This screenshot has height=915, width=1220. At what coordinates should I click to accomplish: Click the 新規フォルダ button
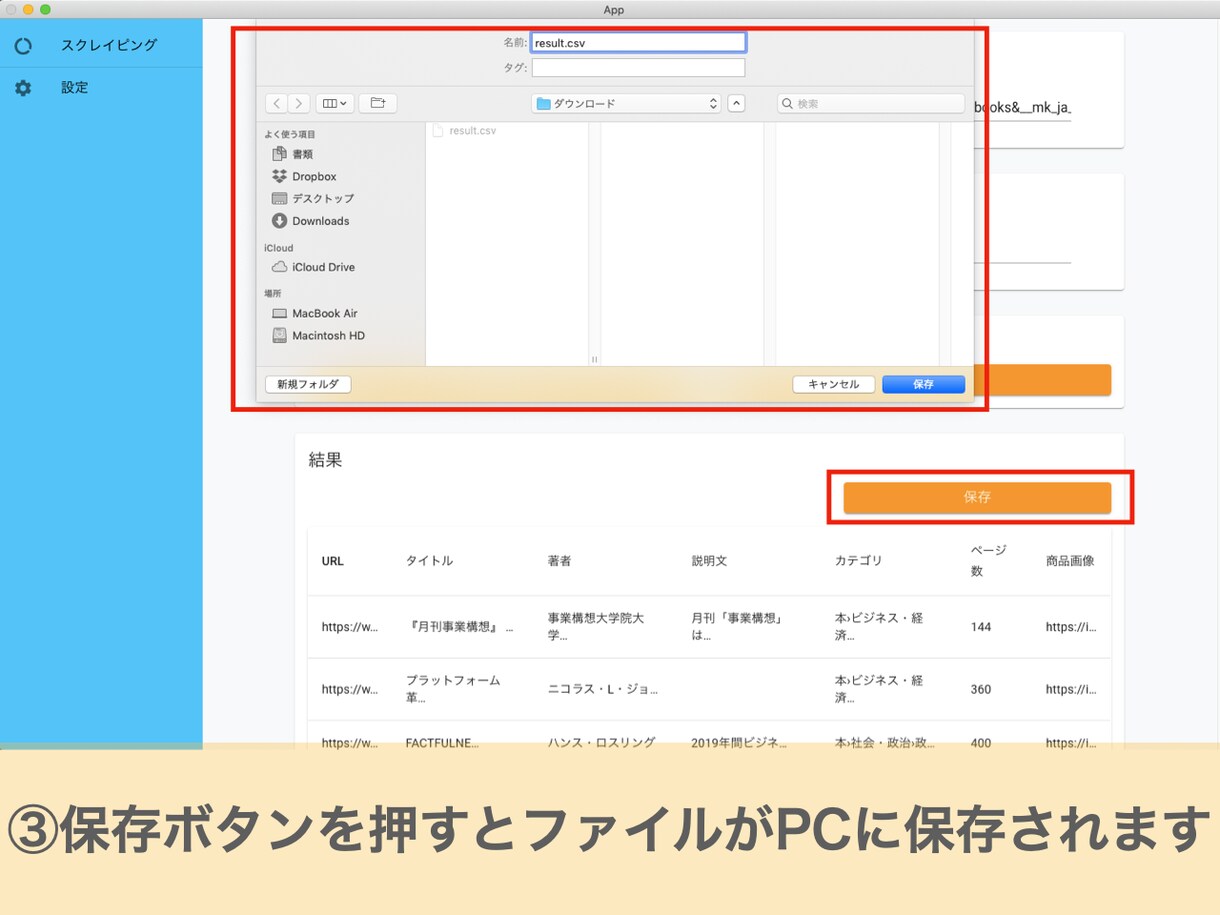[308, 384]
